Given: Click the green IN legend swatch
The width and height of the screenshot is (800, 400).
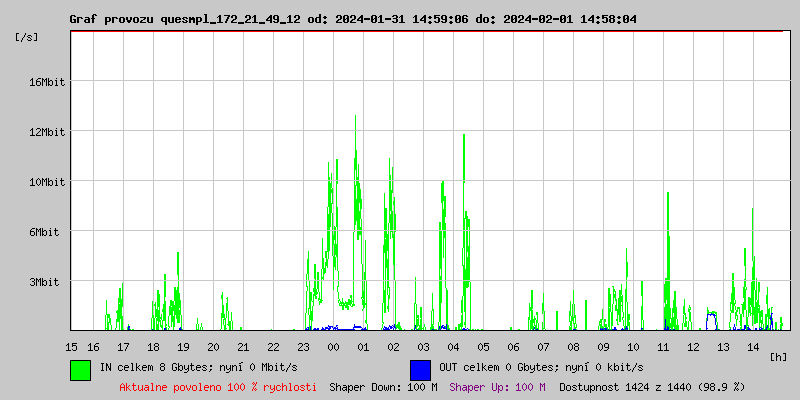Looking at the screenshot, I should (x=80, y=369).
